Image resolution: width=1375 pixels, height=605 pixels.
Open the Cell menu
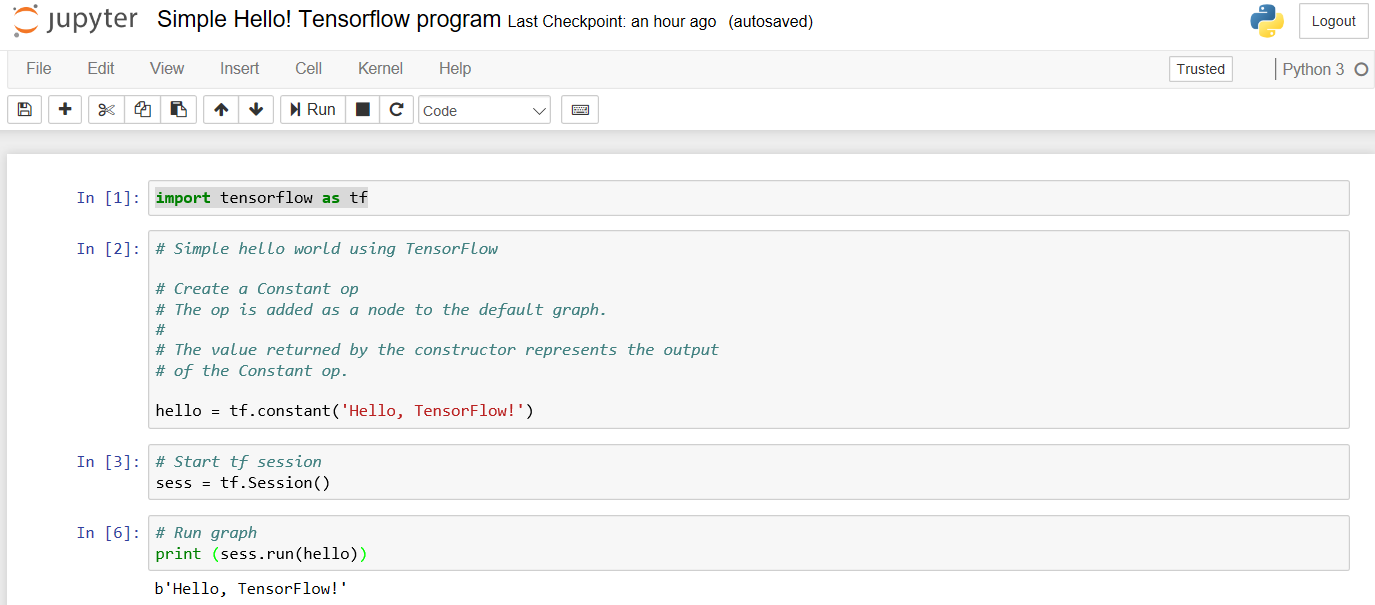click(x=308, y=68)
